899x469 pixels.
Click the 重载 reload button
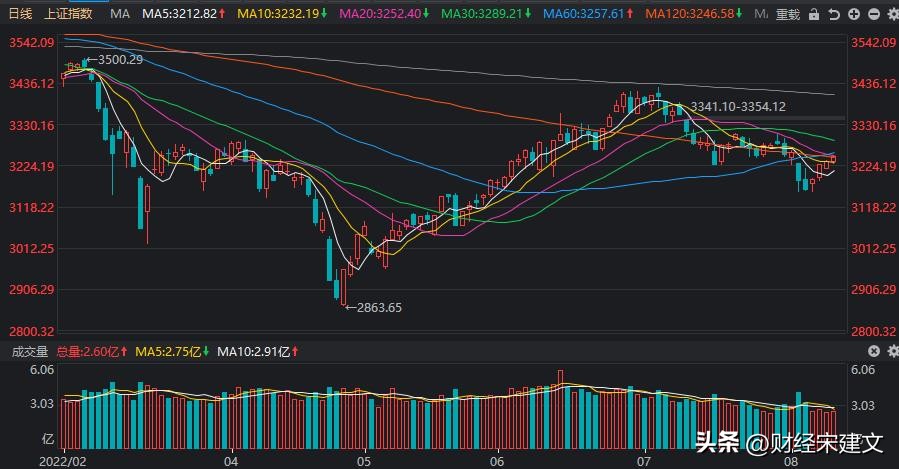click(x=788, y=14)
